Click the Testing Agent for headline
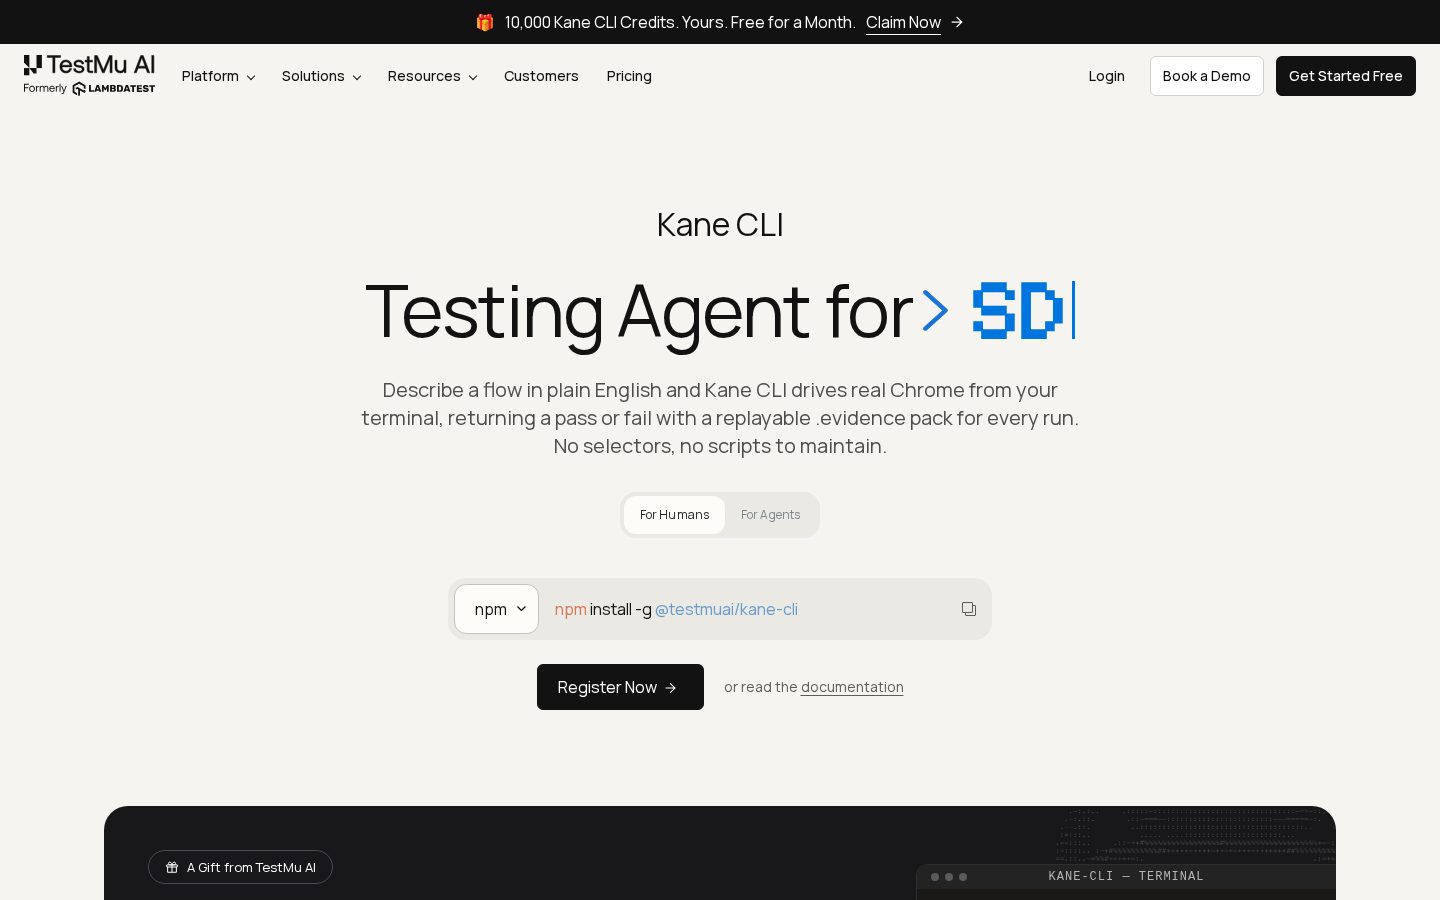 (639, 312)
